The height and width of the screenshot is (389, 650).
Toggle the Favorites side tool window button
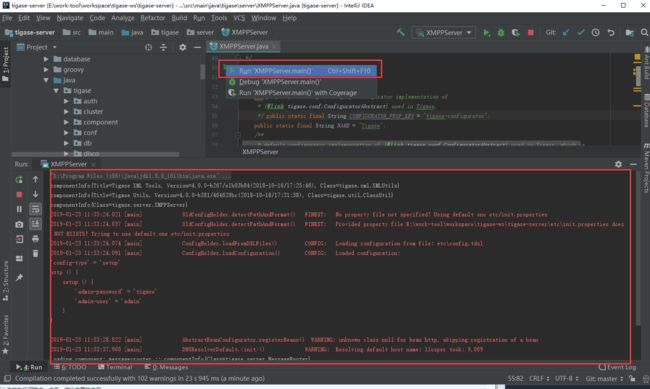[5, 334]
